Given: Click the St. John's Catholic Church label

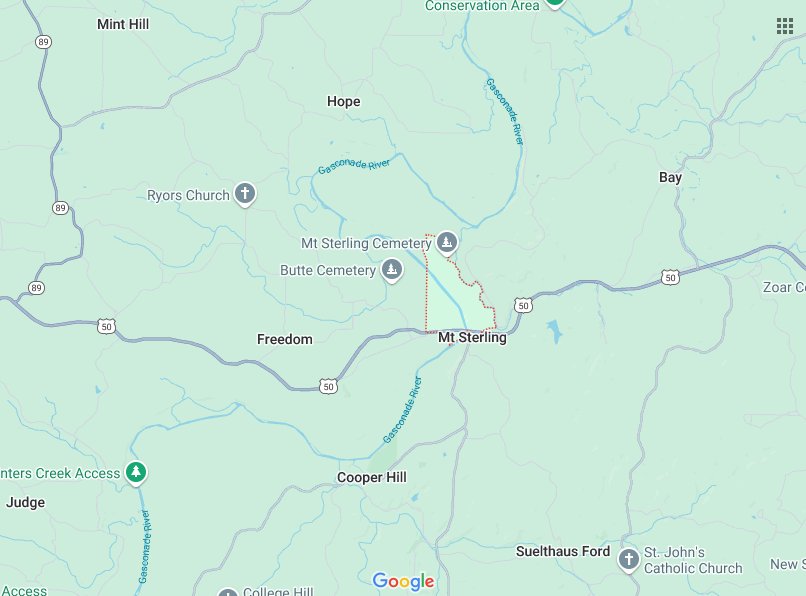Looking at the screenshot, I should pyautogui.click(x=693, y=560).
